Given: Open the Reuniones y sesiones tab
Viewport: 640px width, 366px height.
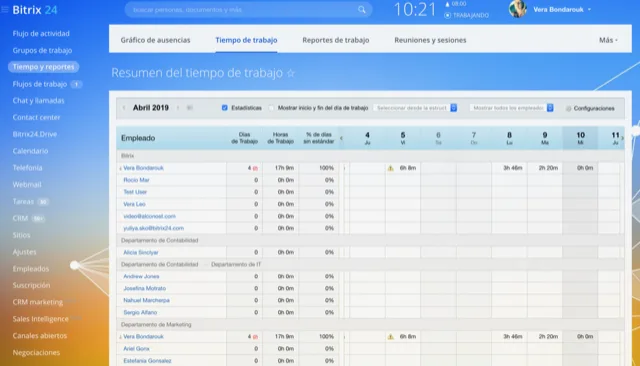Looking at the screenshot, I should [x=430, y=40].
